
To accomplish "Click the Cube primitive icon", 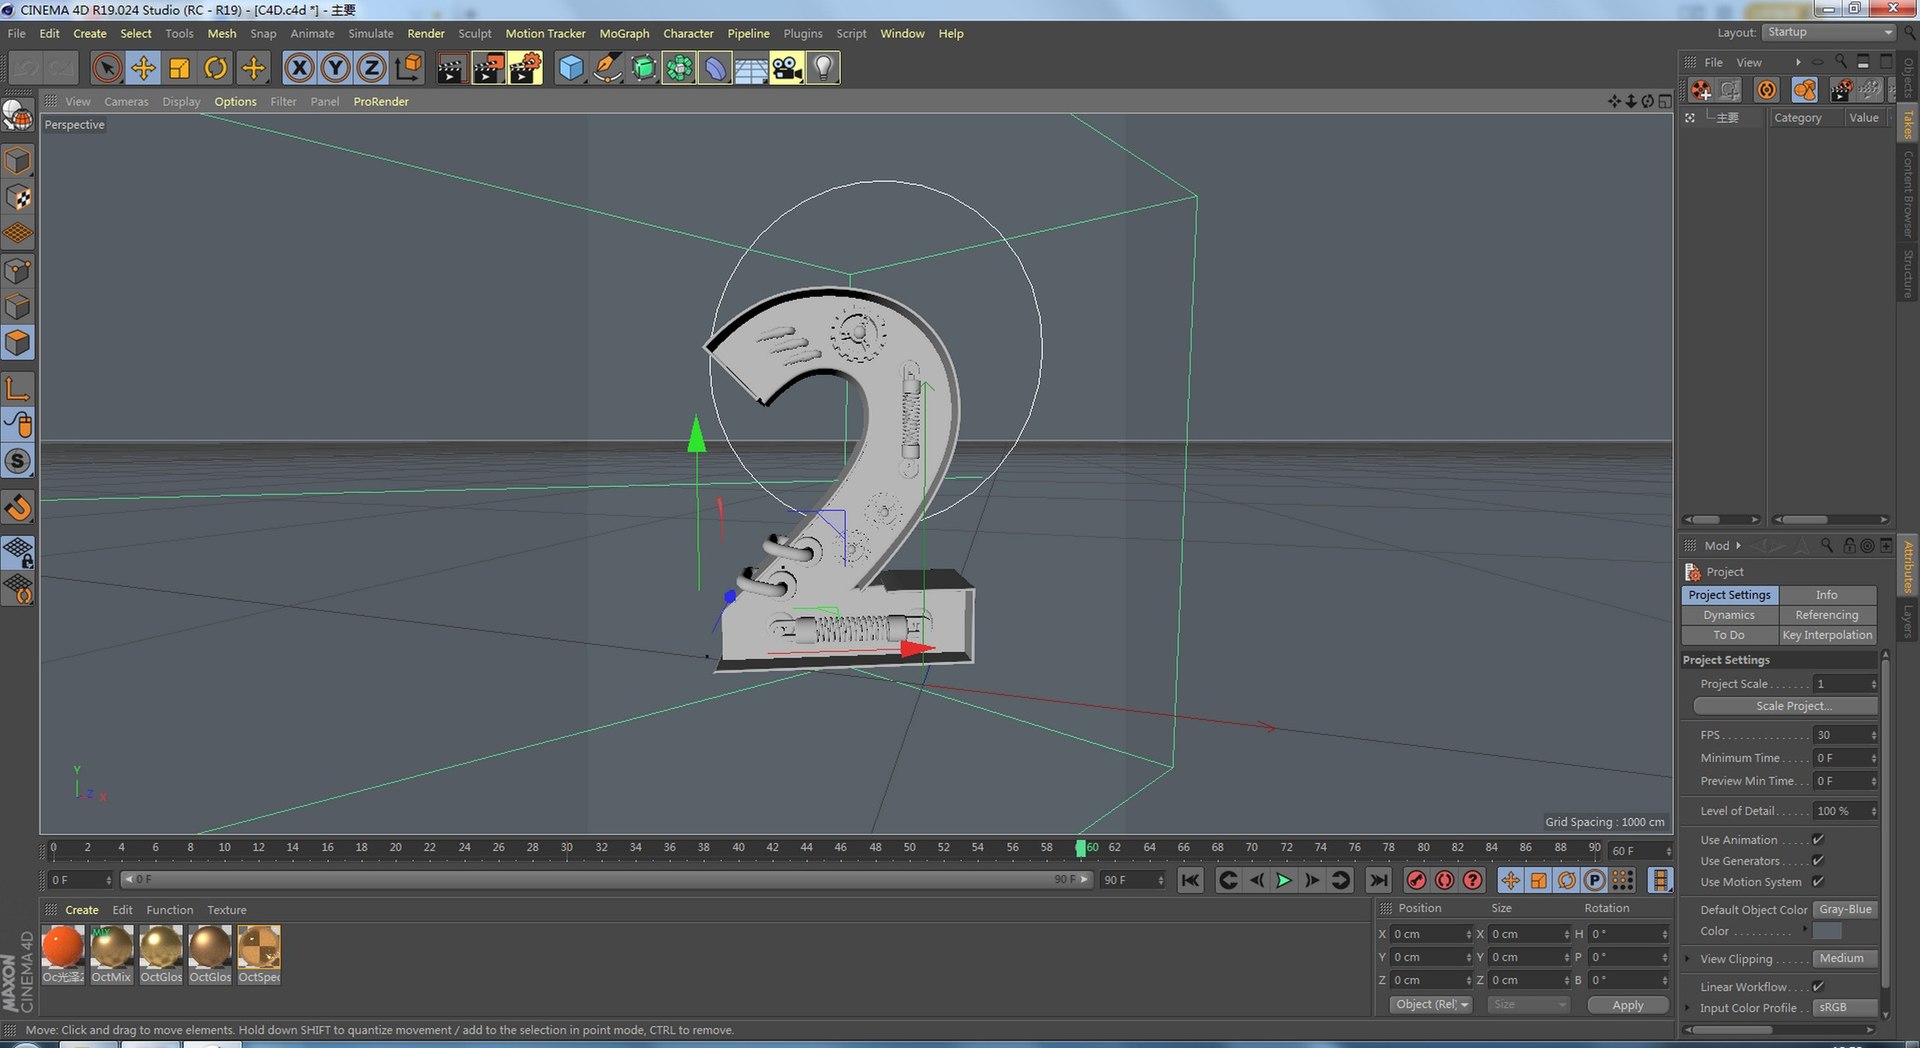I will [570, 68].
